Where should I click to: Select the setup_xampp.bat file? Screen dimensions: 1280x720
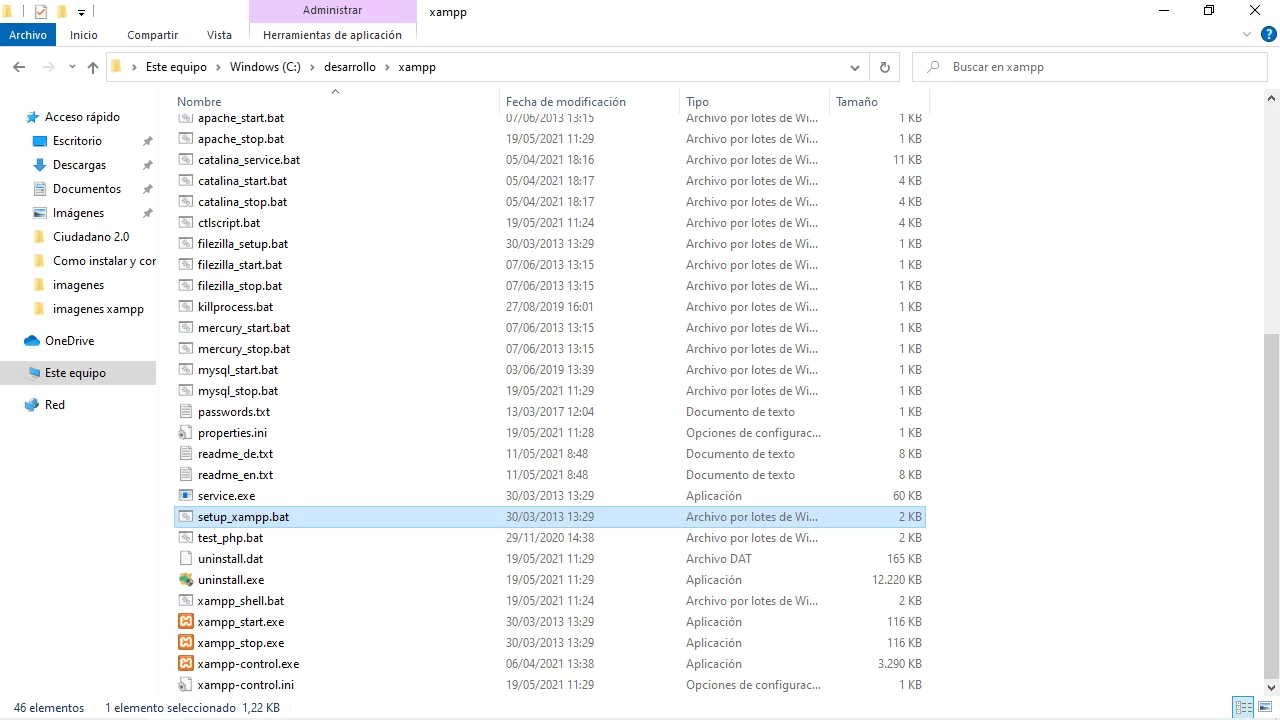click(x=549, y=517)
